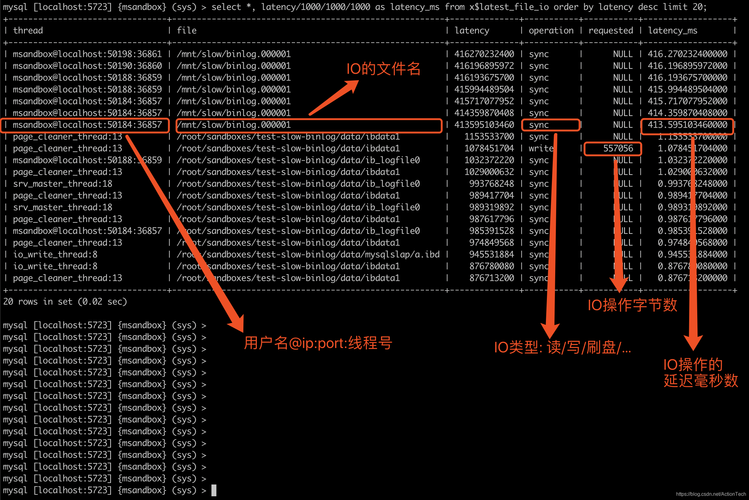Click file path in the 1032372220 latency row
This screenshot has width=749, height=500.
coord(298,160)
